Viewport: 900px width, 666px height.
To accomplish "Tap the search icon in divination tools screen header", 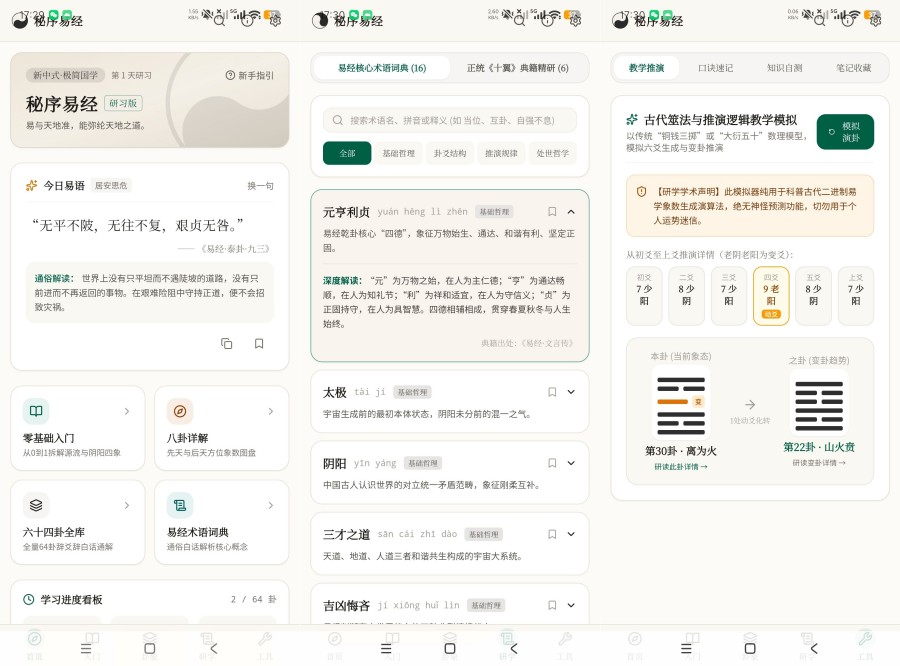I will [x=820, y=21].
